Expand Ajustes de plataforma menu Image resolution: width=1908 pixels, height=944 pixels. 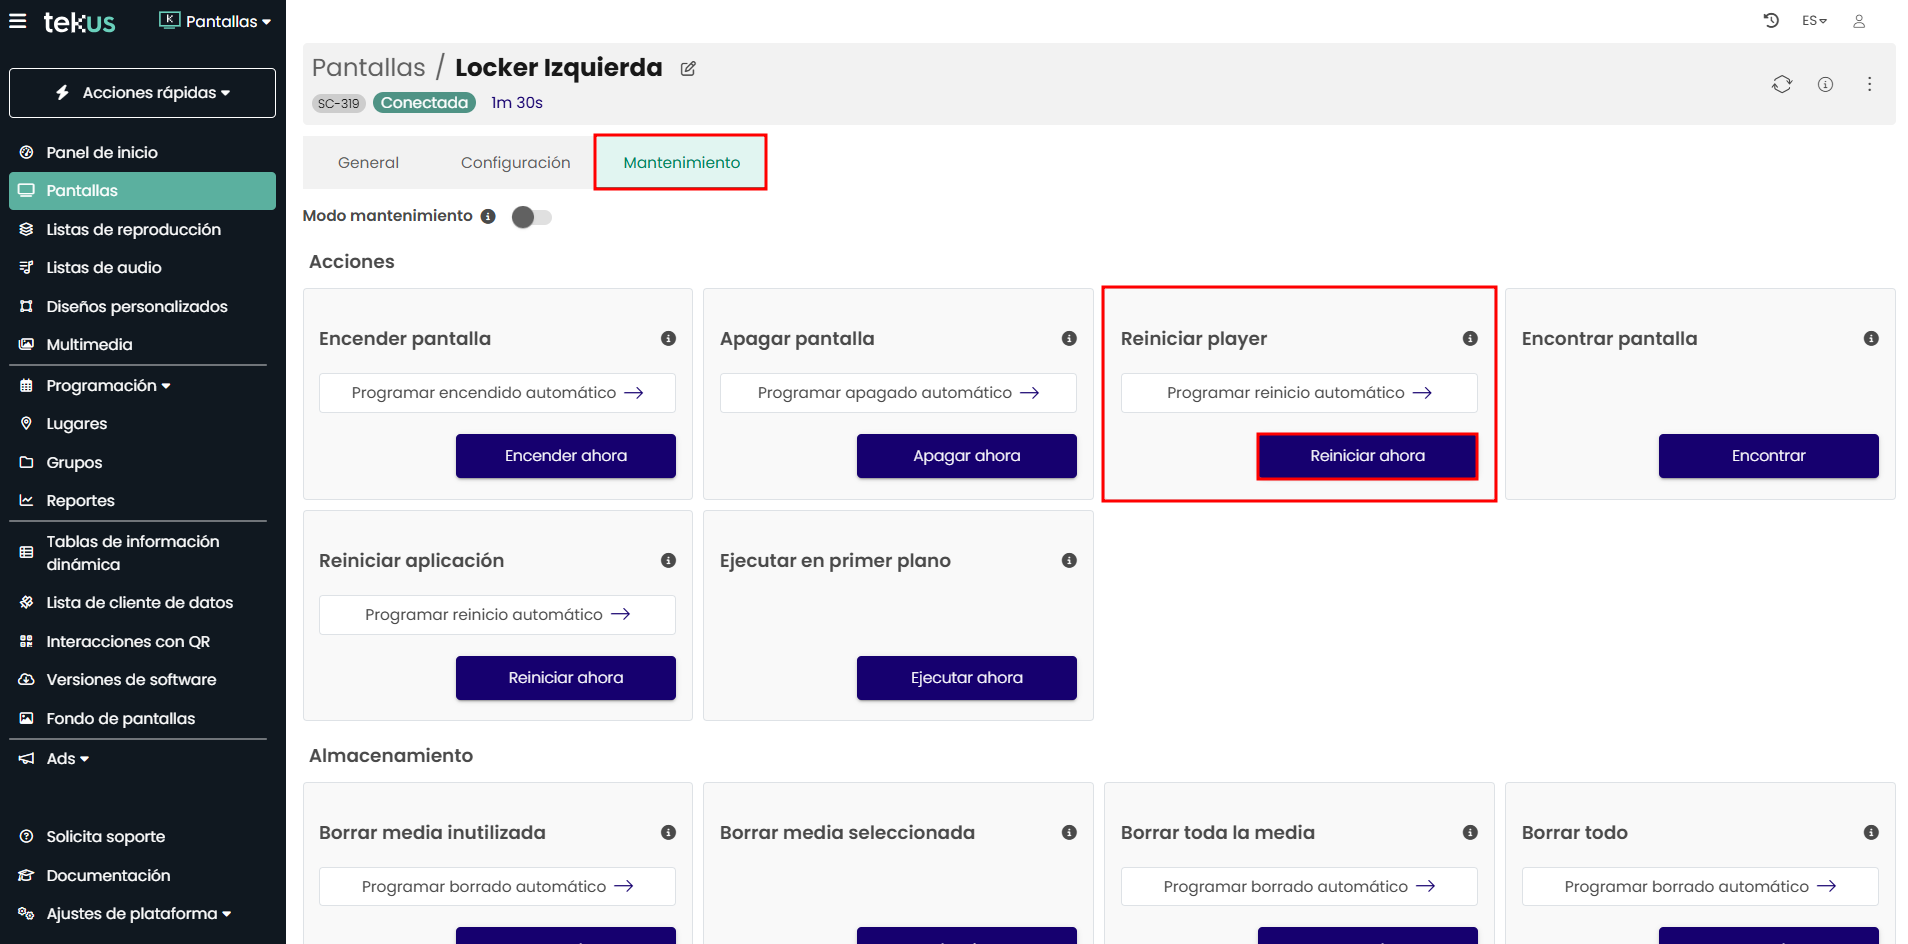[138, 914]
